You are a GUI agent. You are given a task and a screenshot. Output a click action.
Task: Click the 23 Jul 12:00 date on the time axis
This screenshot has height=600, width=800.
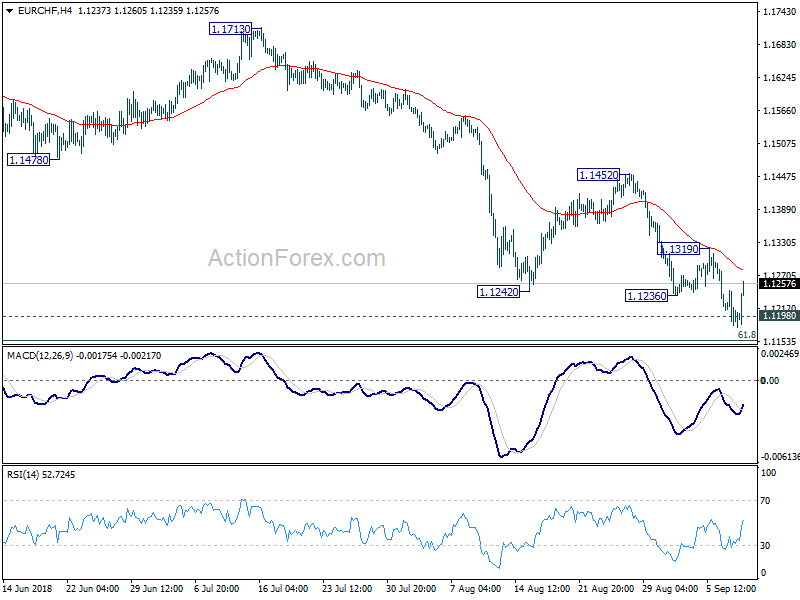(347, 588)
